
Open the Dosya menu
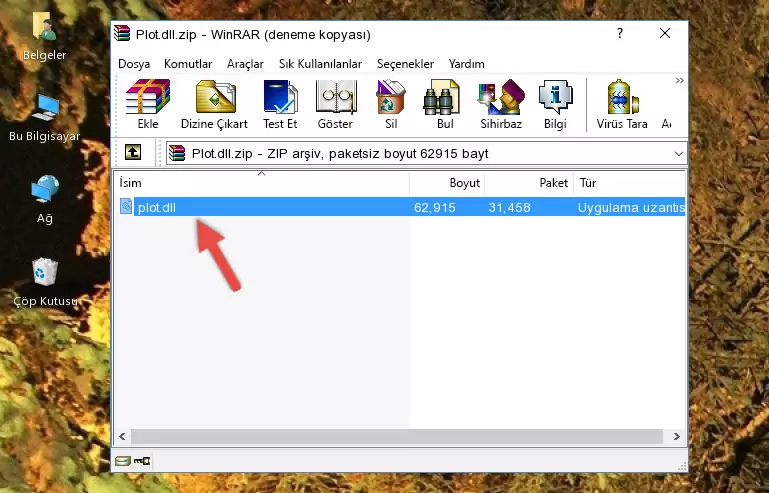[x=134, y=64]
